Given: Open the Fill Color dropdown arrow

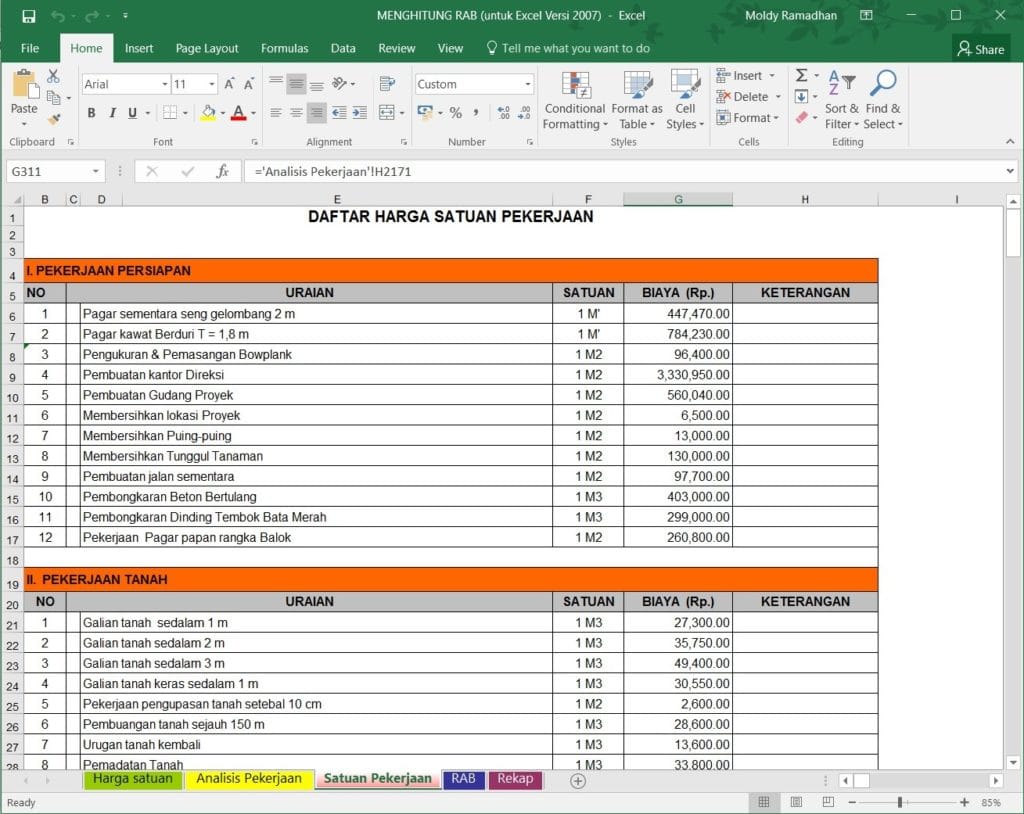Looking at the screenshot, I should (x=223, y=112).
